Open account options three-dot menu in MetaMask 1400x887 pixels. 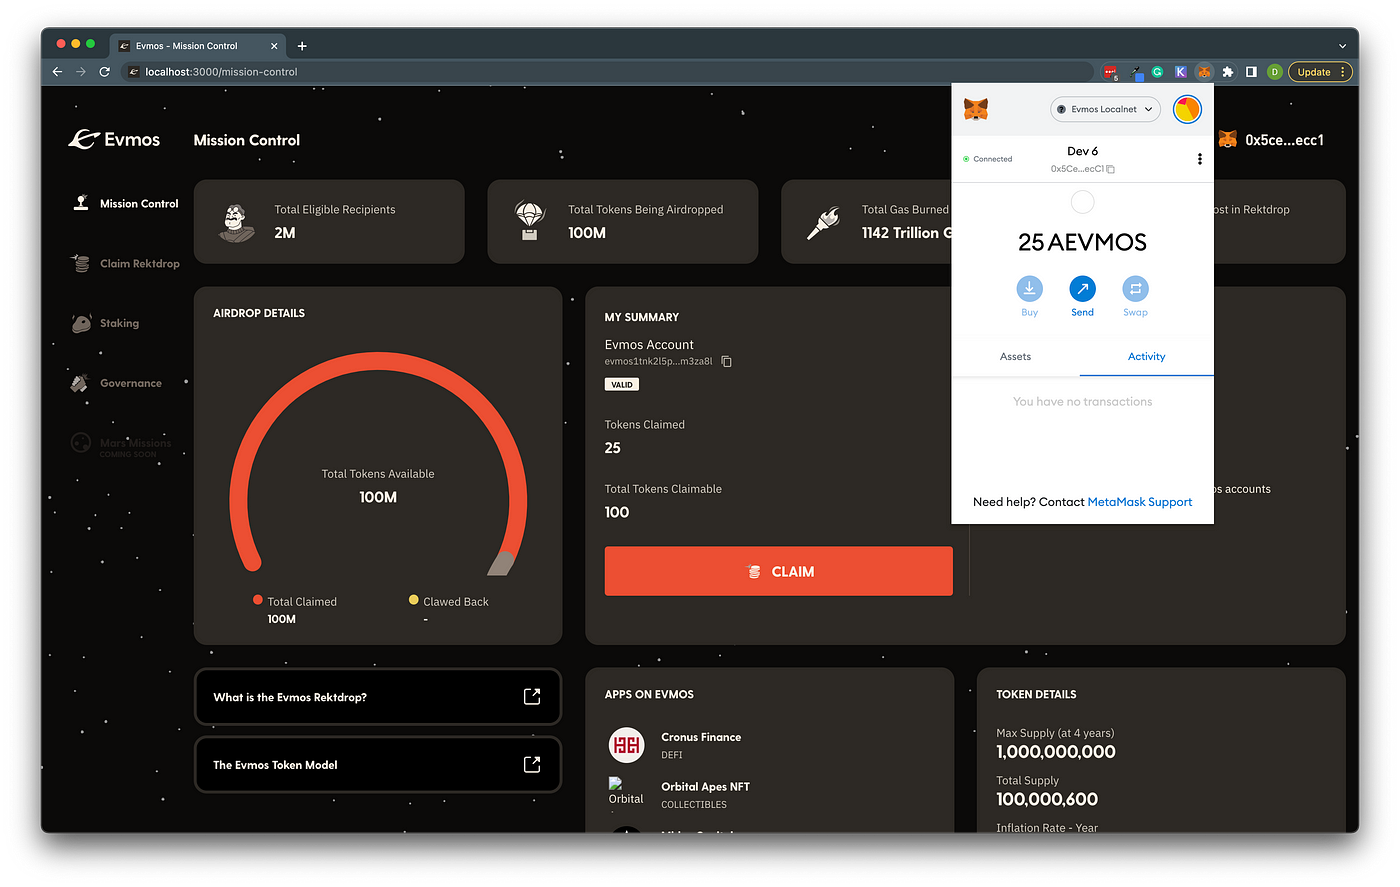1199,159
